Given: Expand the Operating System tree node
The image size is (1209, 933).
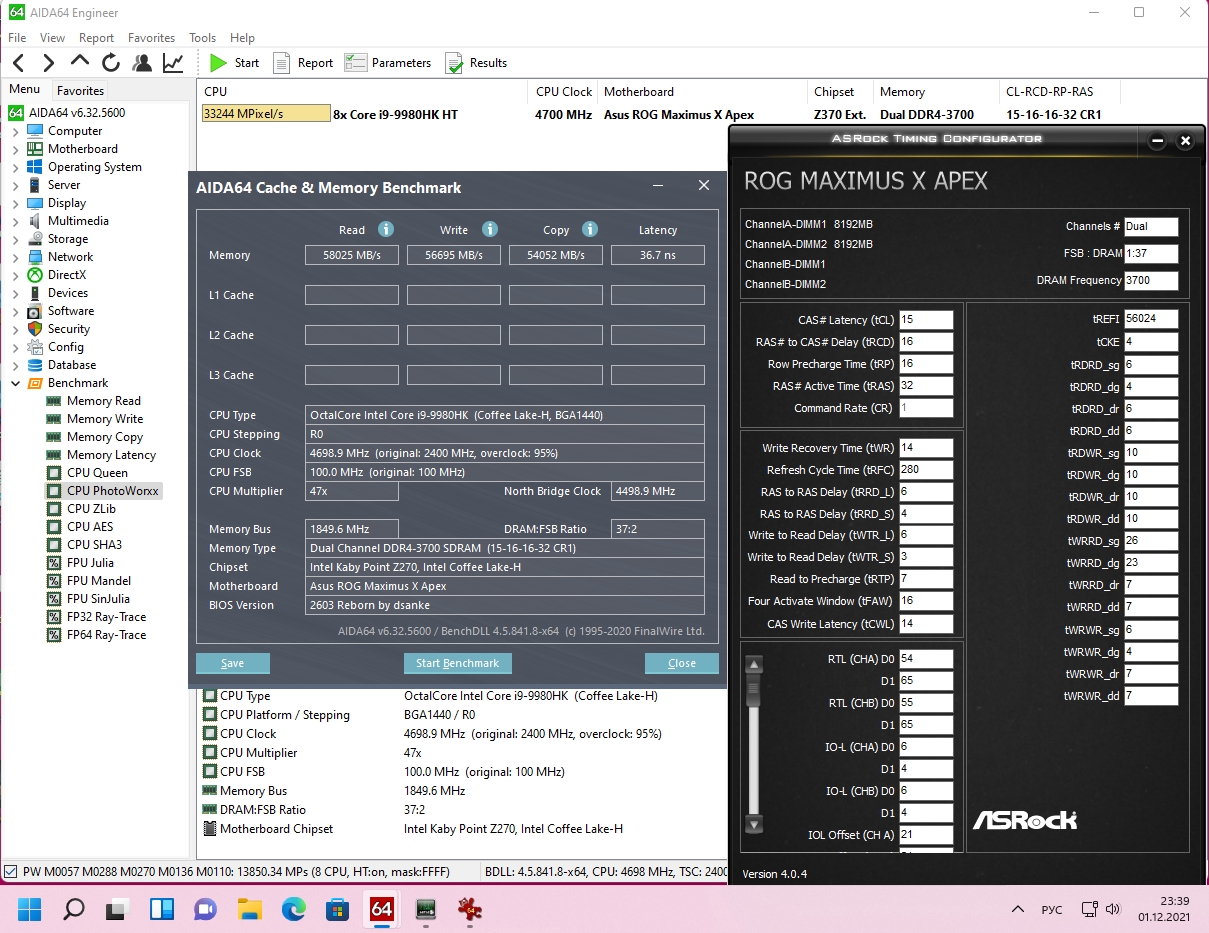Looking at the screenshot, I should pos(15,167).
